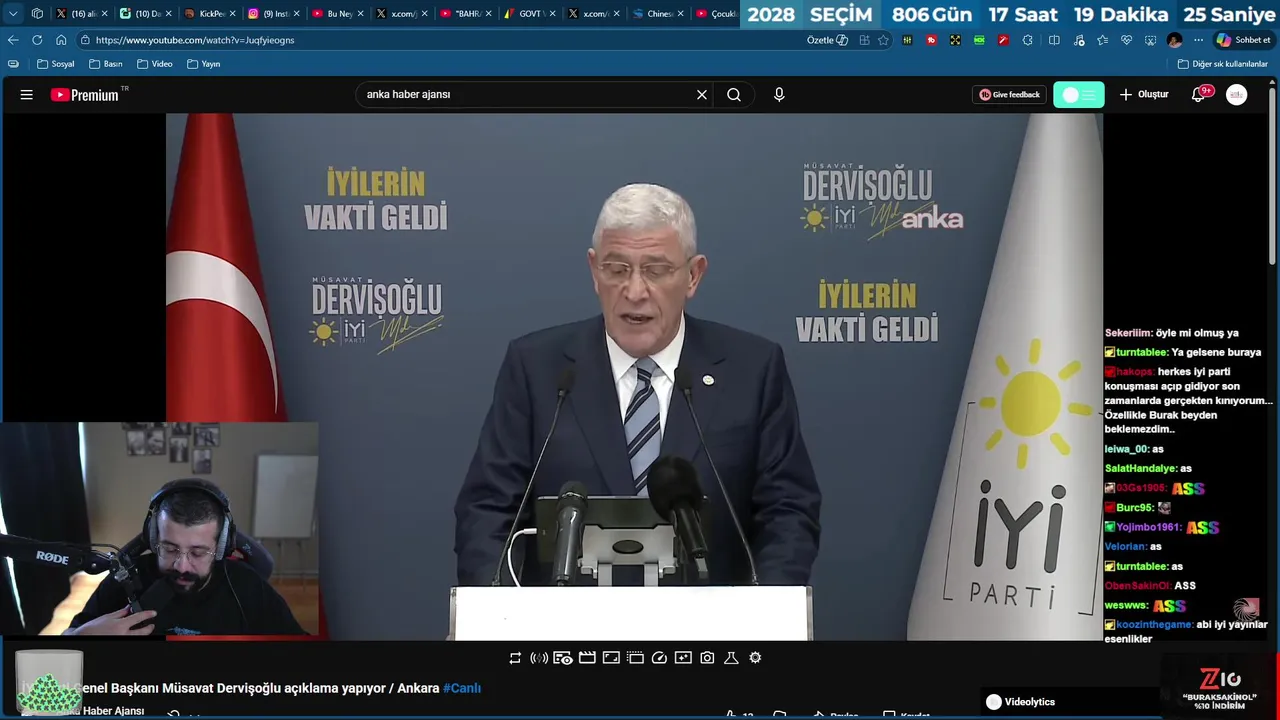This screenshot has width=1280, height=720.
Task: Close the KickPe tab
Action: click(x=233, y=14)
